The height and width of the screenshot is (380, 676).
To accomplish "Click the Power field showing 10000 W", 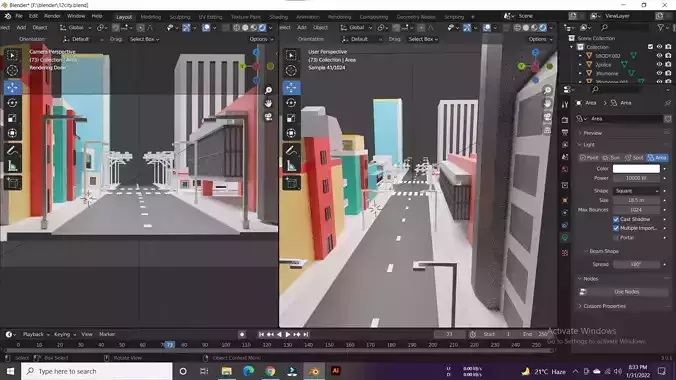I will (636, 178).
